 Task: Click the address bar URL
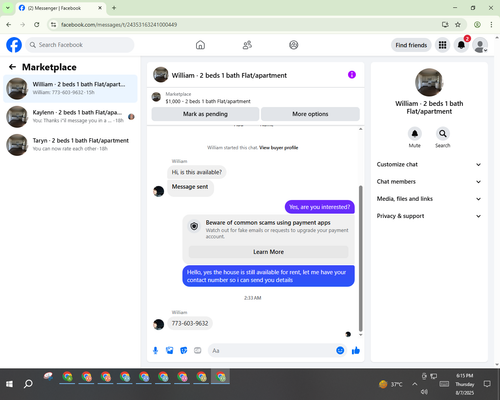tap(119, 25)
